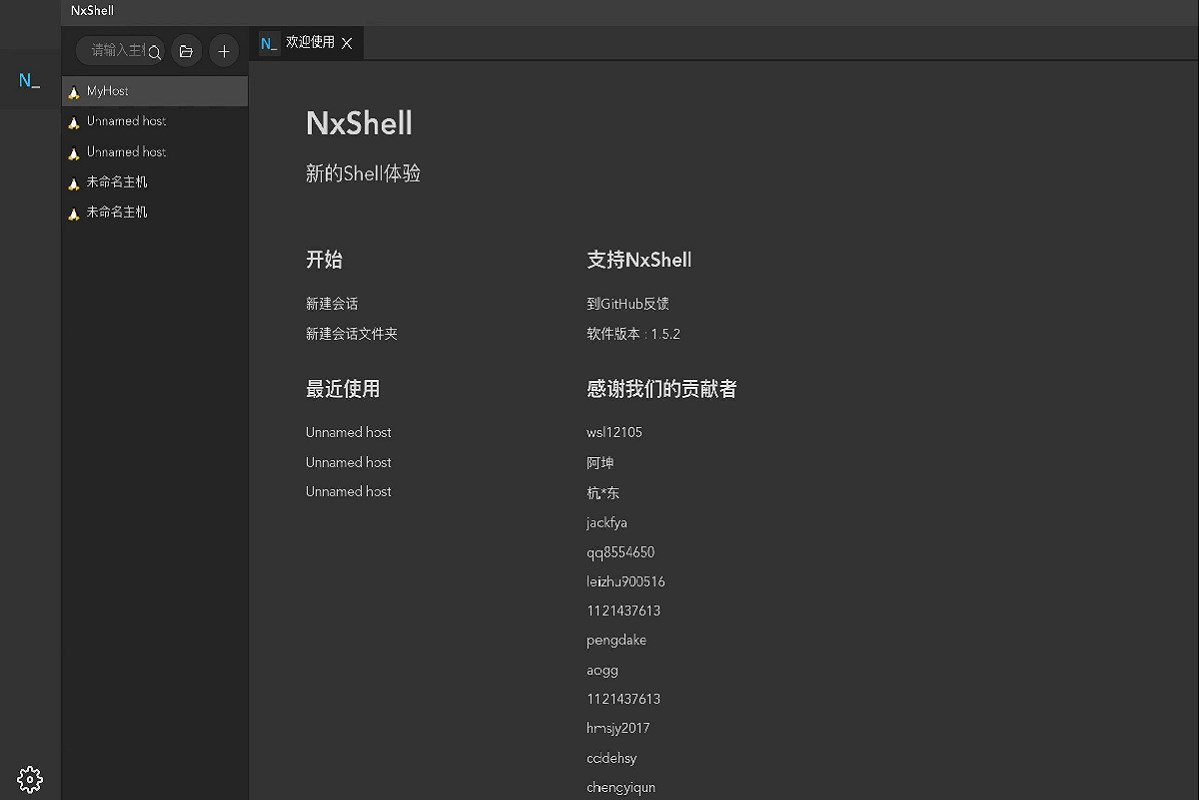Click contributor wsl12105
Image resolution: width=1200 pixels, height=800 pixels.
pyautogui.click(x=614, y=432)
